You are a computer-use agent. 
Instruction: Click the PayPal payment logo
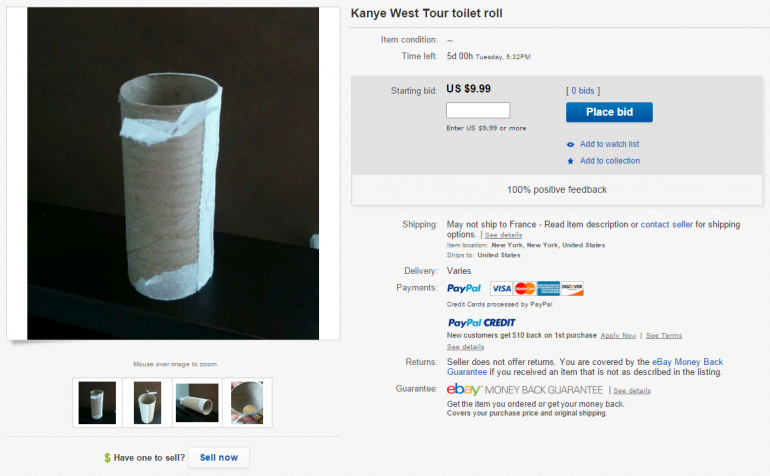pyautogui.click(x=464, y=289)
